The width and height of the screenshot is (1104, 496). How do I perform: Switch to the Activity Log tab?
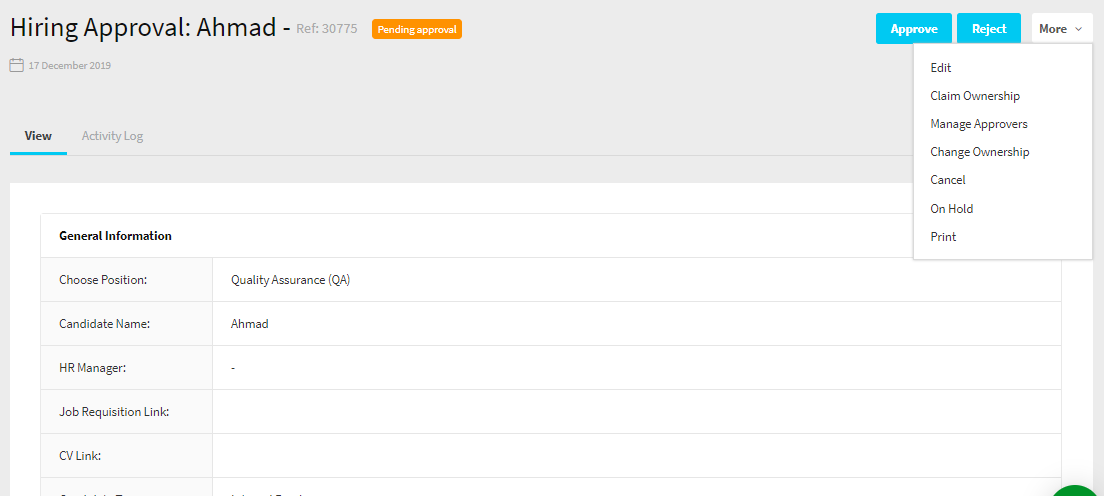point(112,136)
